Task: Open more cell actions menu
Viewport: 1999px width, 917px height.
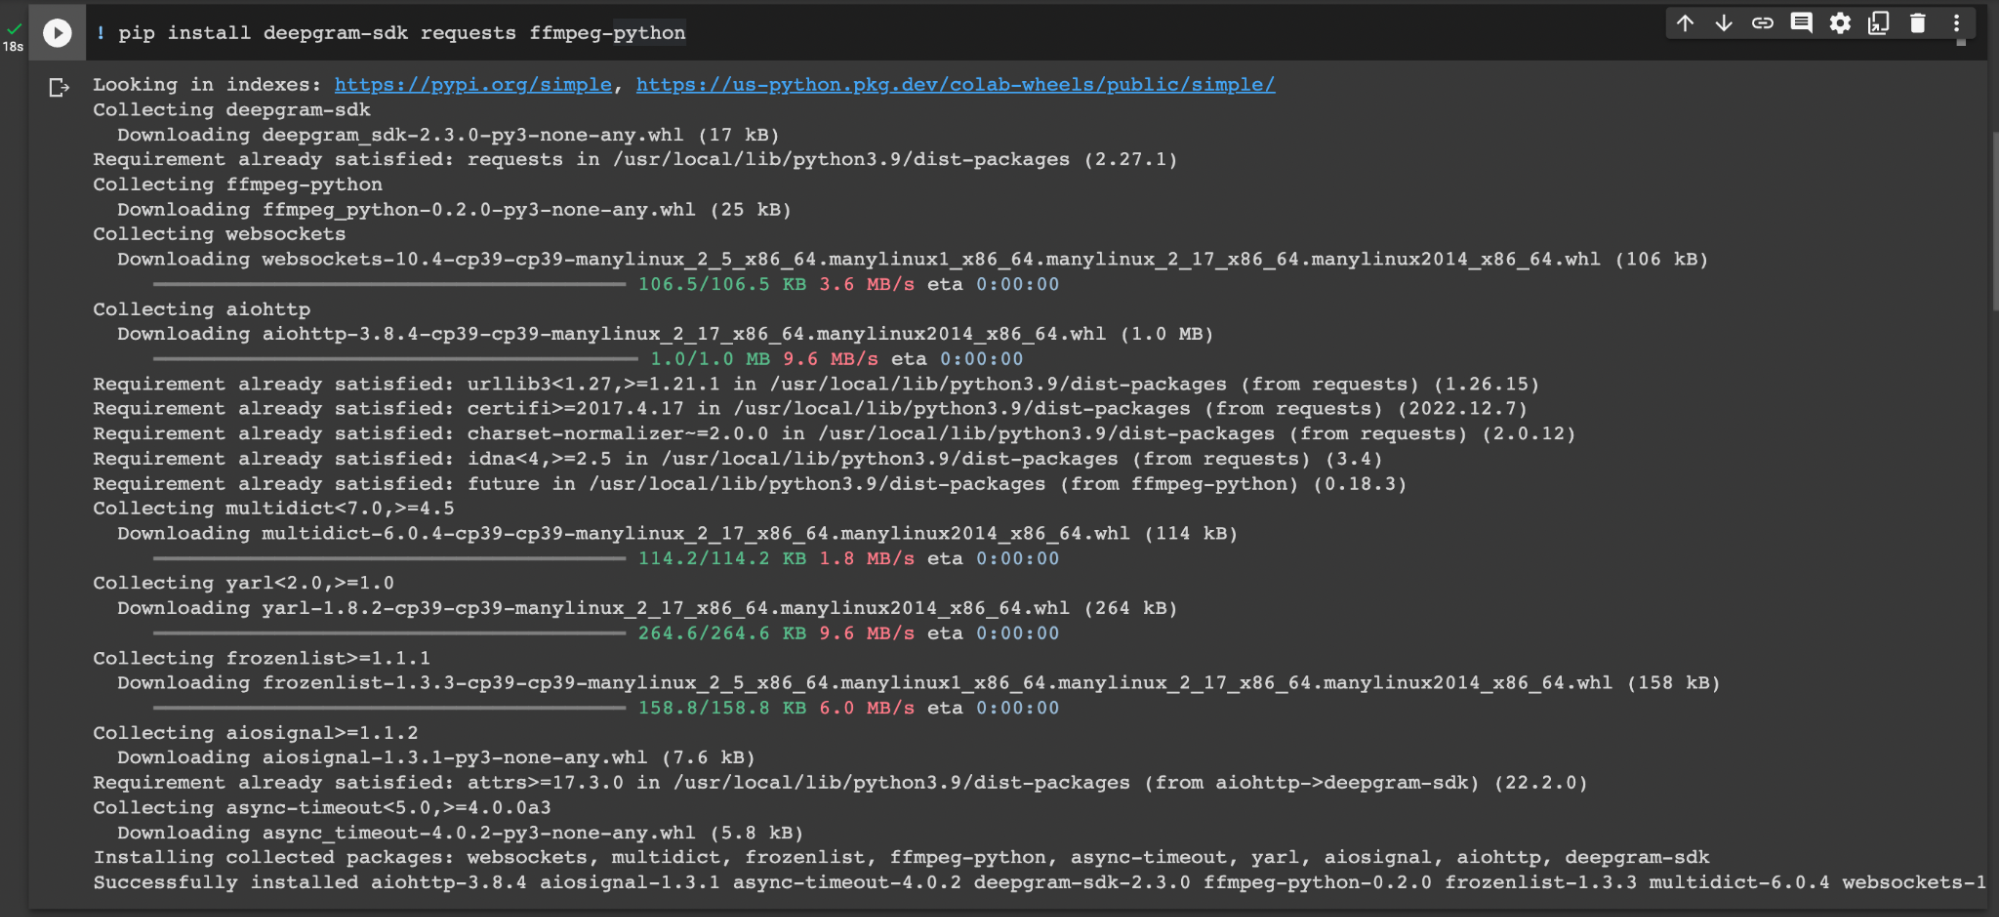Action: point(1957,23)
